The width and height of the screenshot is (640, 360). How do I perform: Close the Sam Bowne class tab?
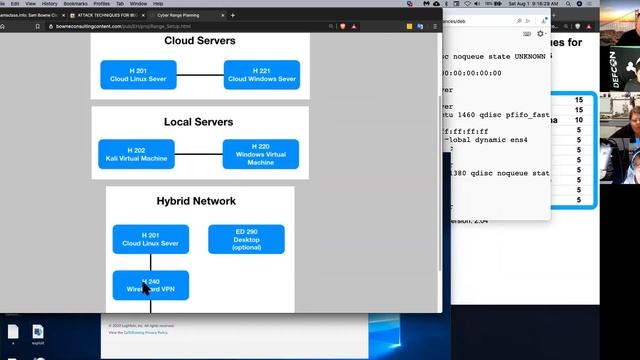click(63, 15)
